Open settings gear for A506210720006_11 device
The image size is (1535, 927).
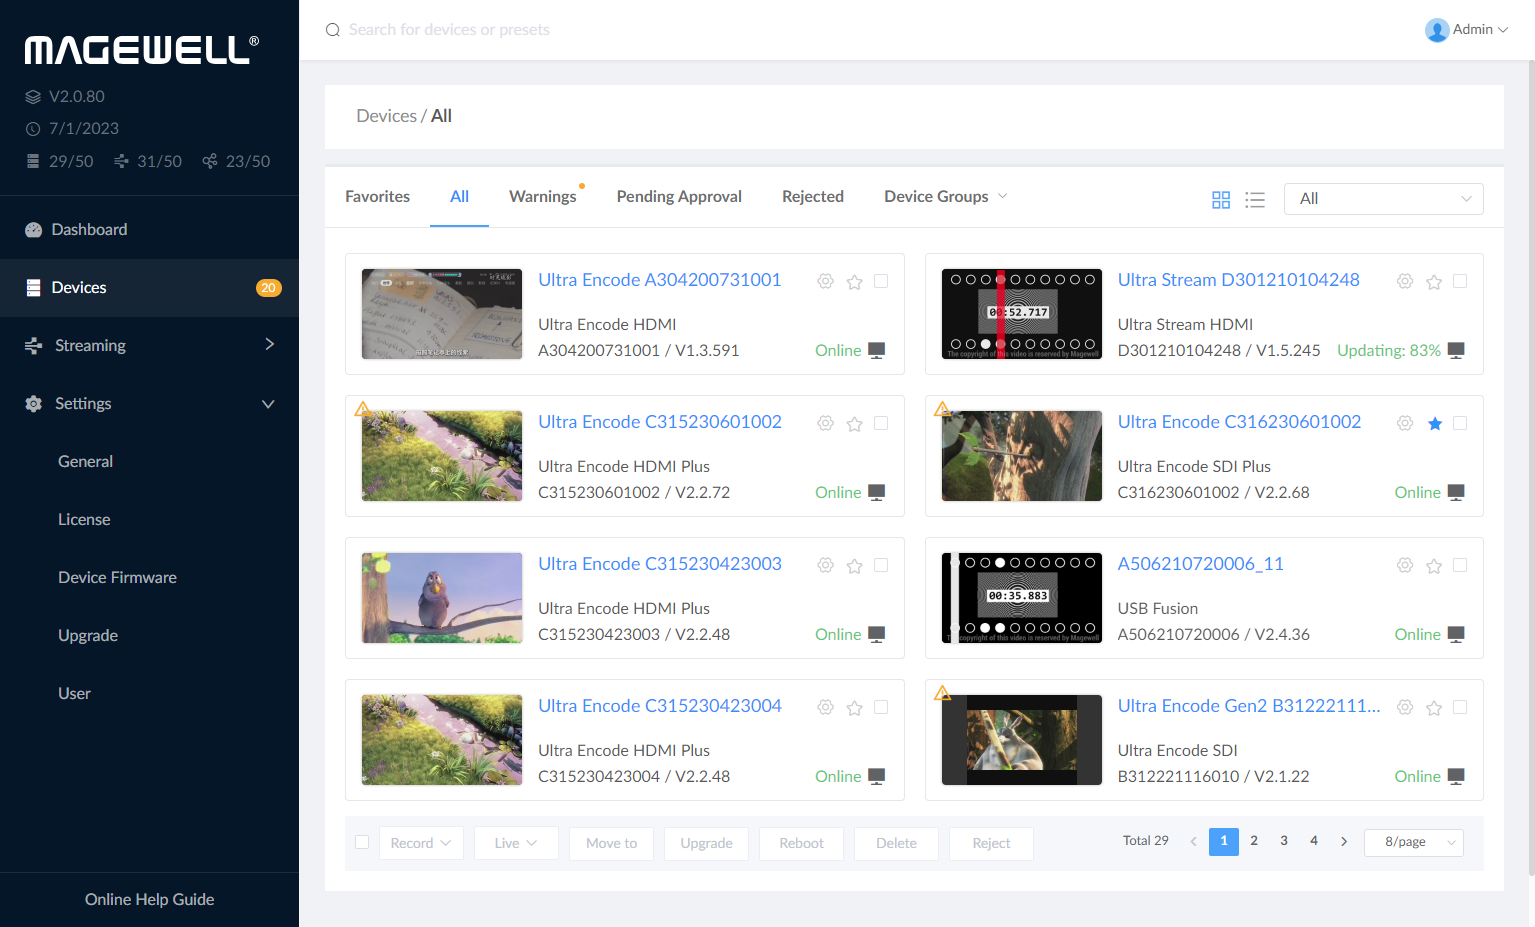pos(1404,566)
